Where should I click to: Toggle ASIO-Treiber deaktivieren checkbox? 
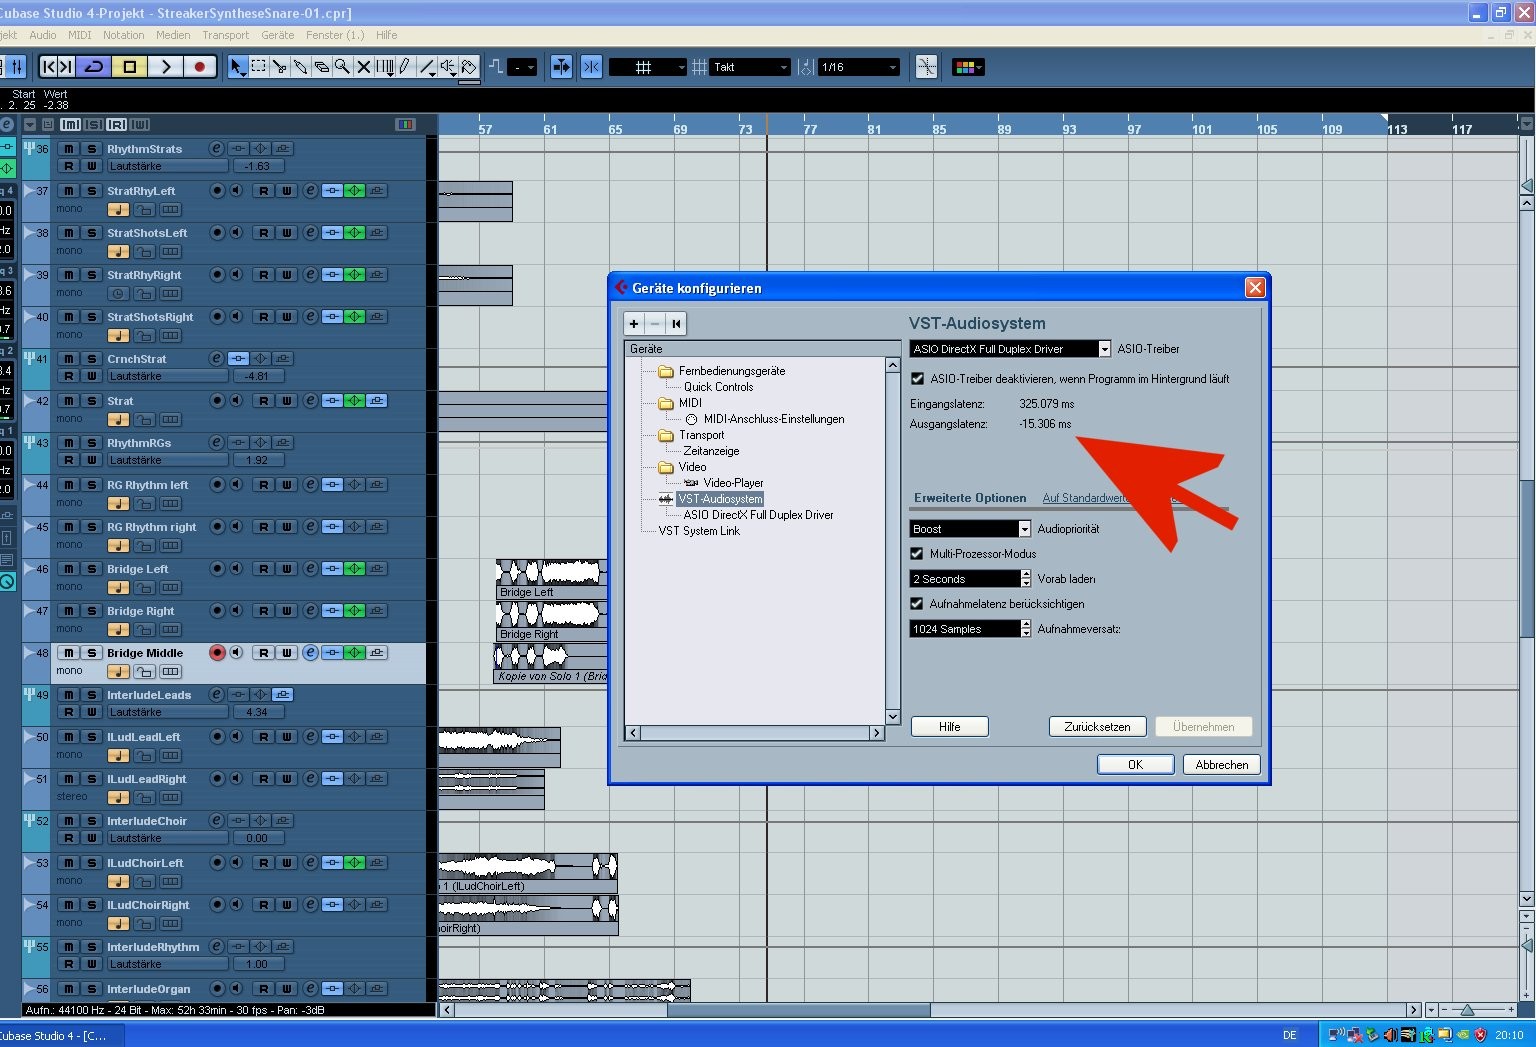(x=917, y=379)
